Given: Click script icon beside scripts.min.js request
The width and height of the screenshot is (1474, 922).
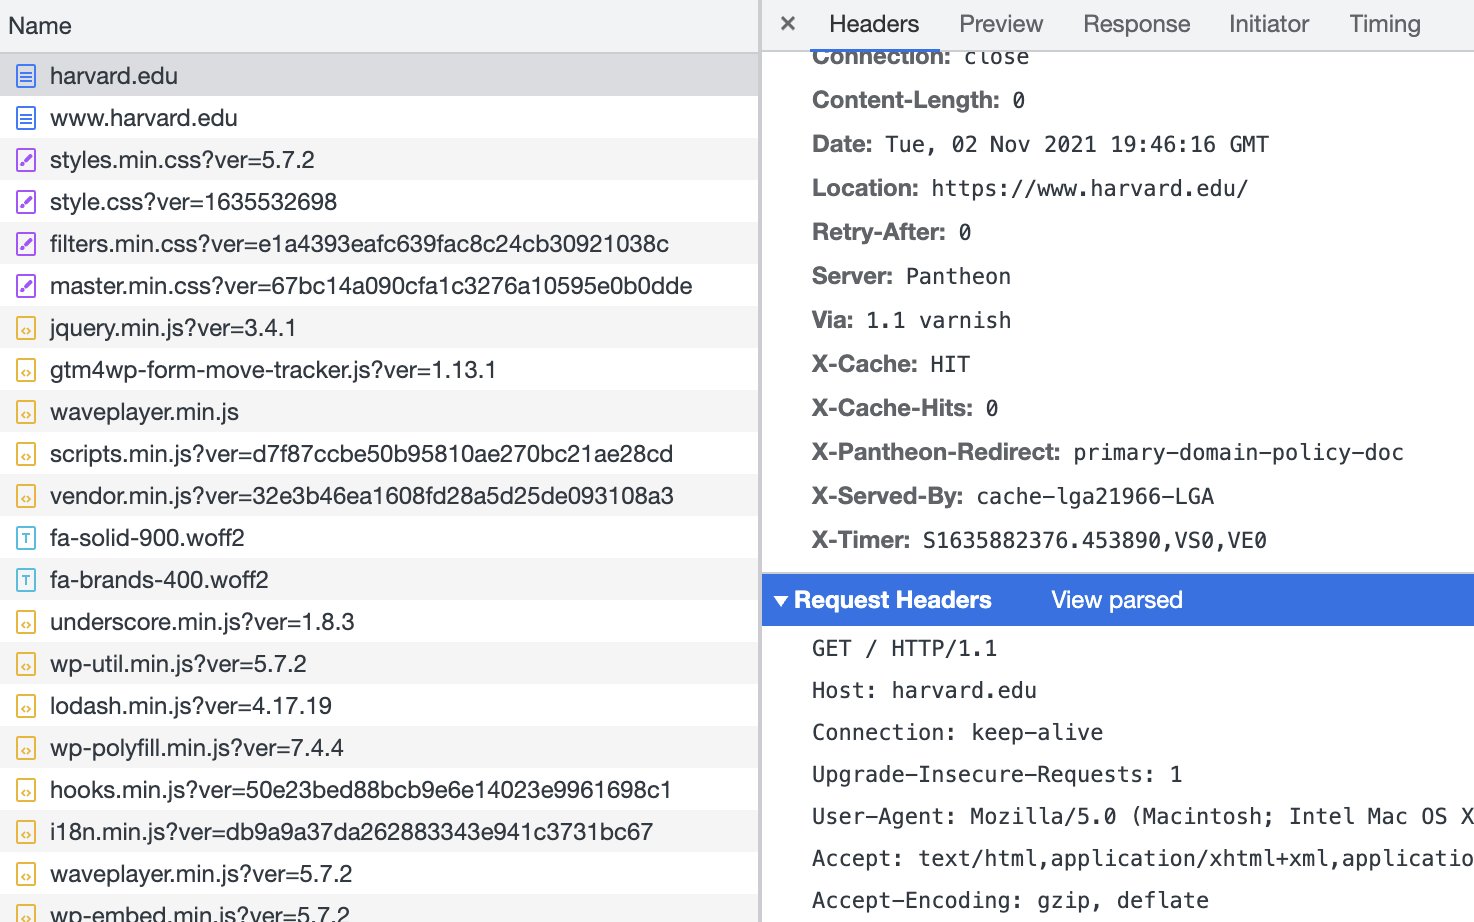Looking at the screenshot, I should click(x=26, y=454).
